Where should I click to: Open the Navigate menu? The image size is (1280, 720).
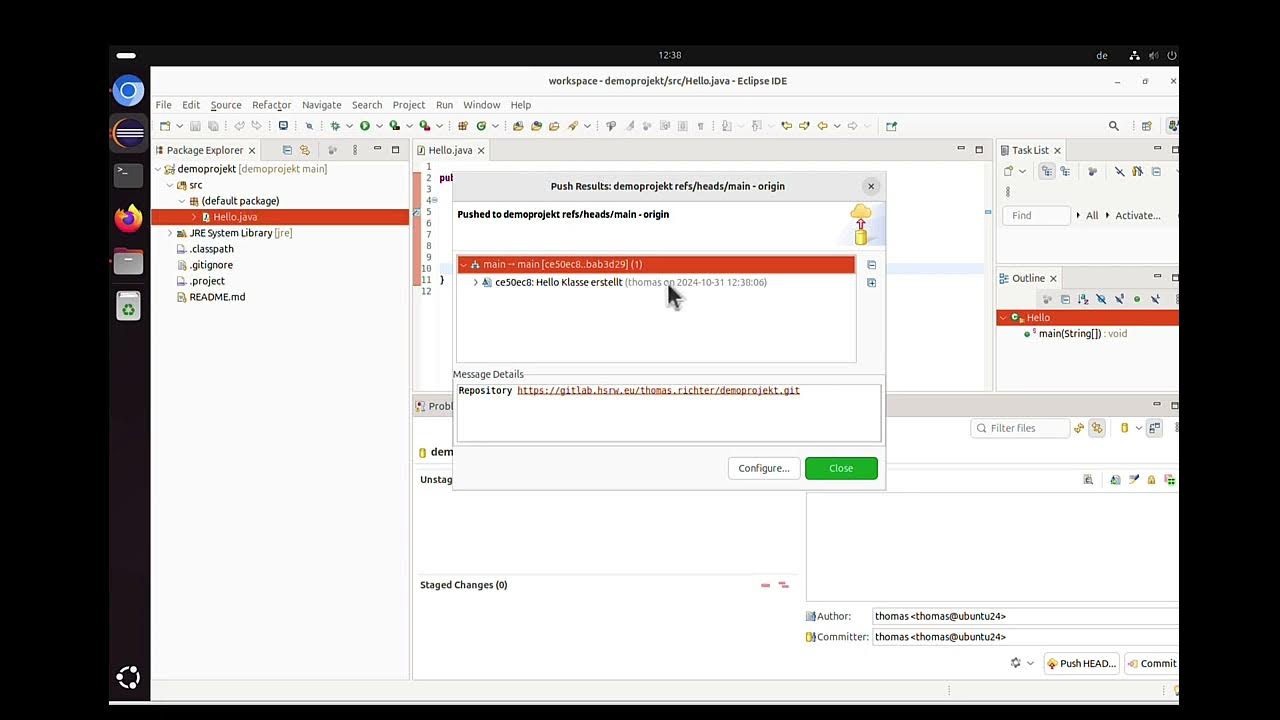tap(321, 105)
